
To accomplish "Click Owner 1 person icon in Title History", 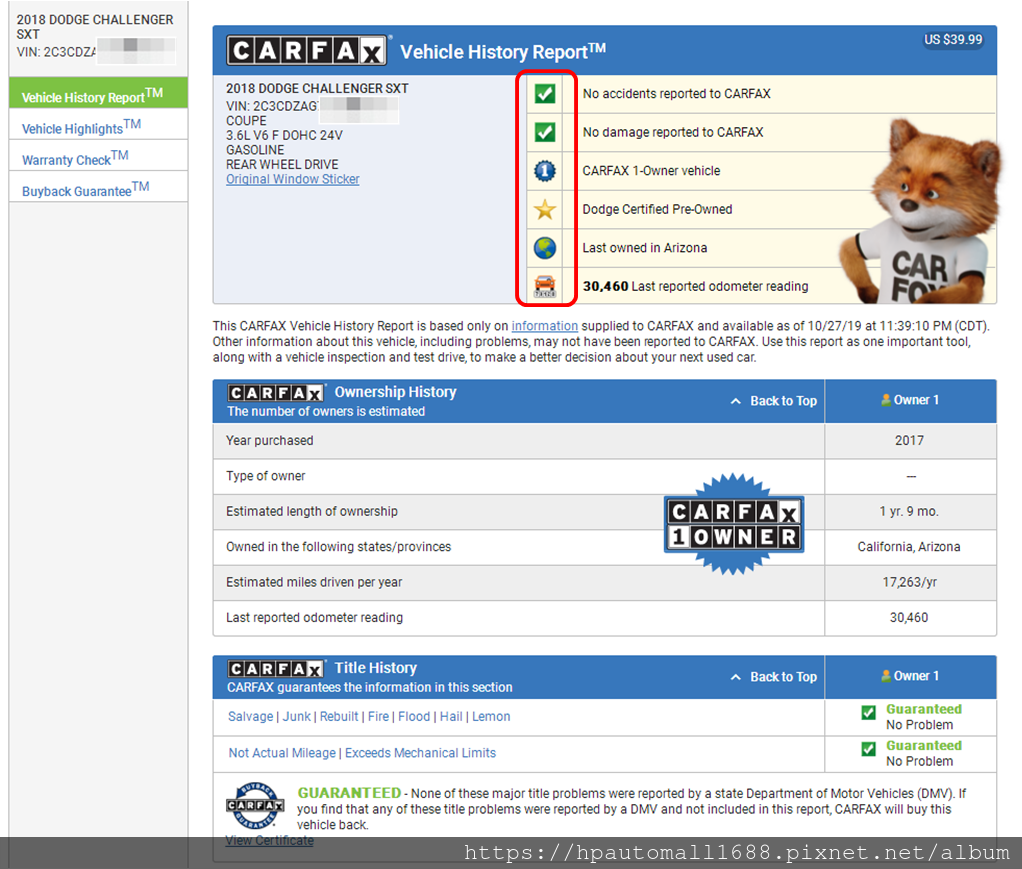I will coord(886,676).
